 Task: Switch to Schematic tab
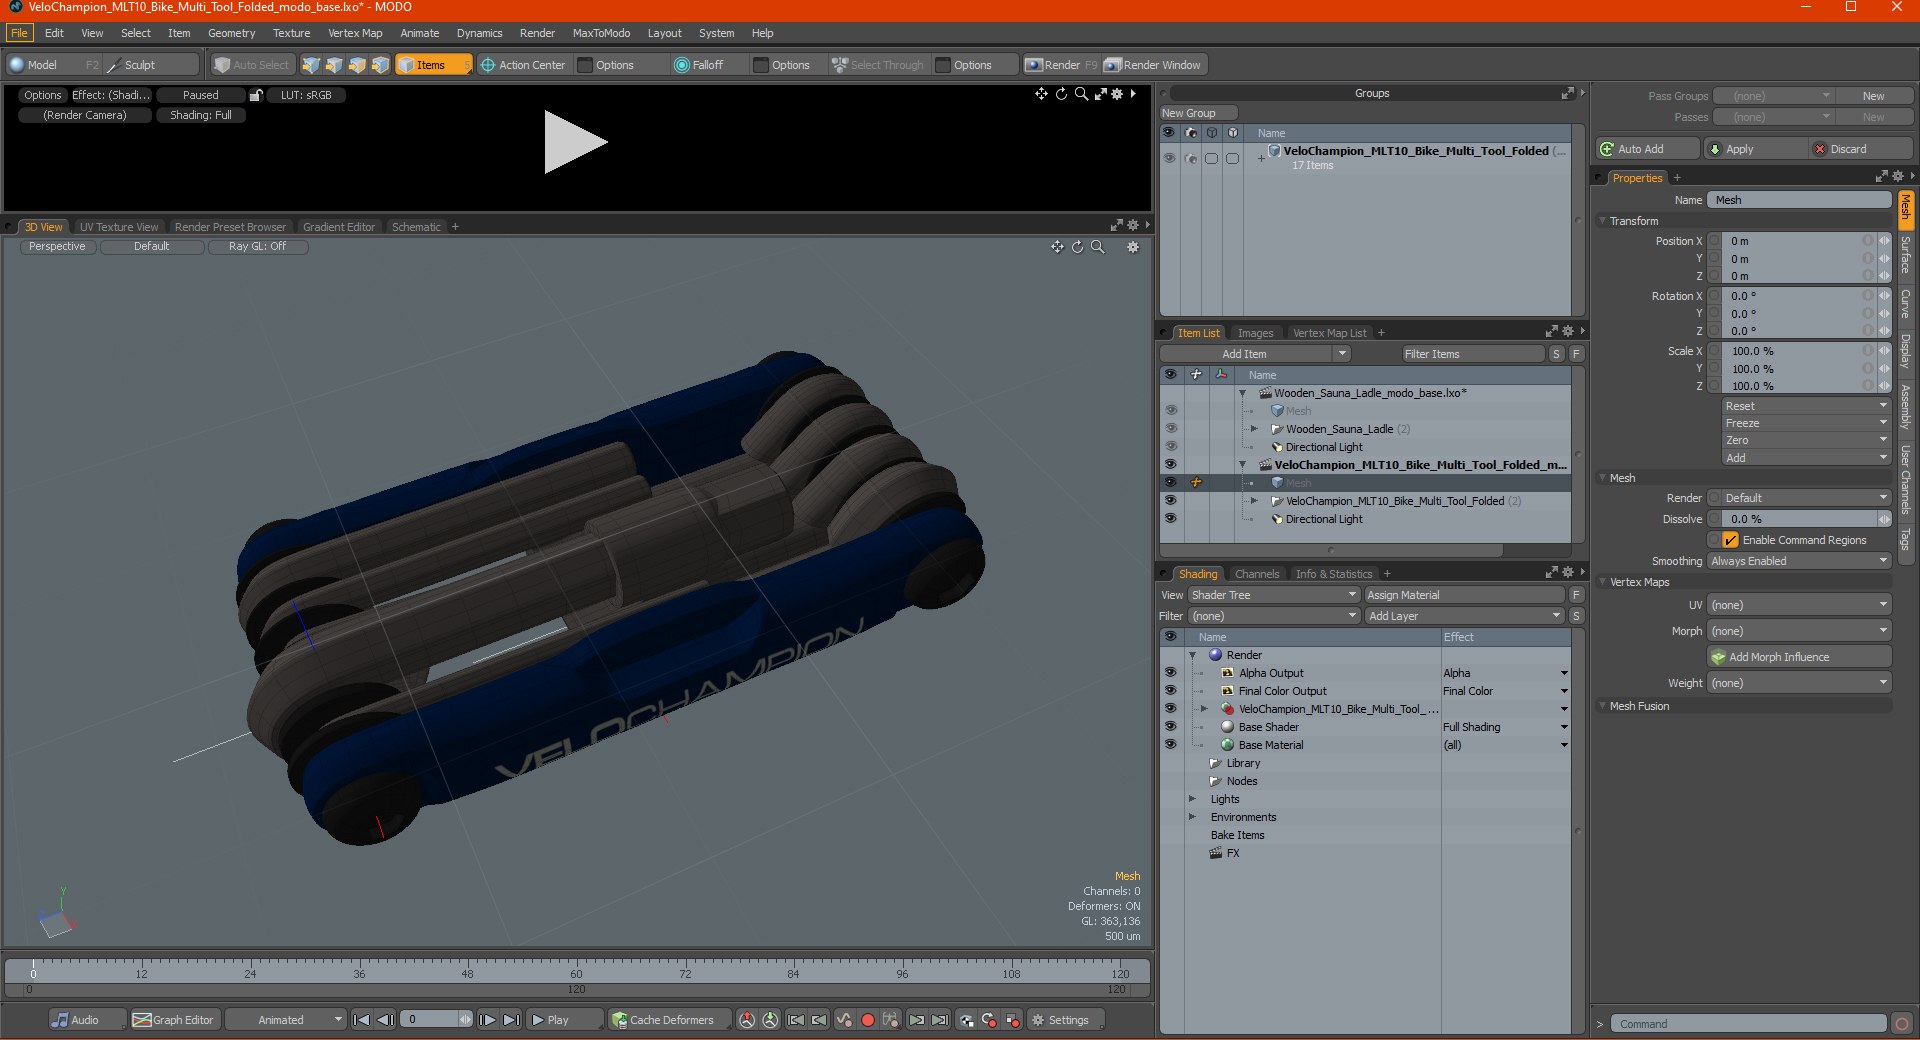pos(416,227)
